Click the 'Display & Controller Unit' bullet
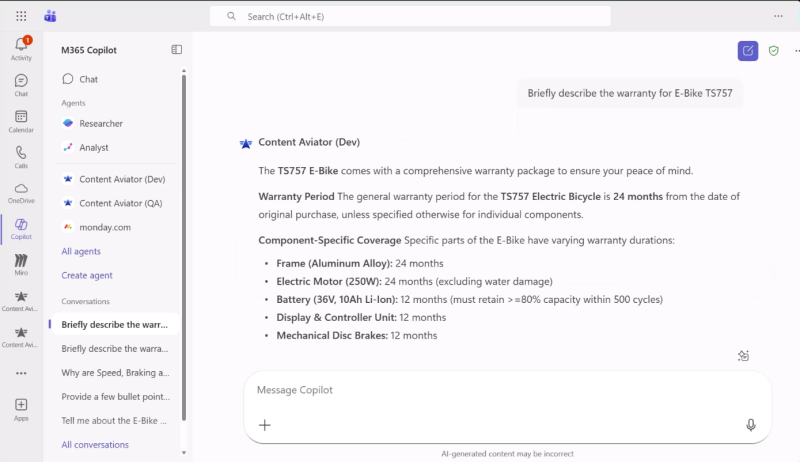 point(361,318)
